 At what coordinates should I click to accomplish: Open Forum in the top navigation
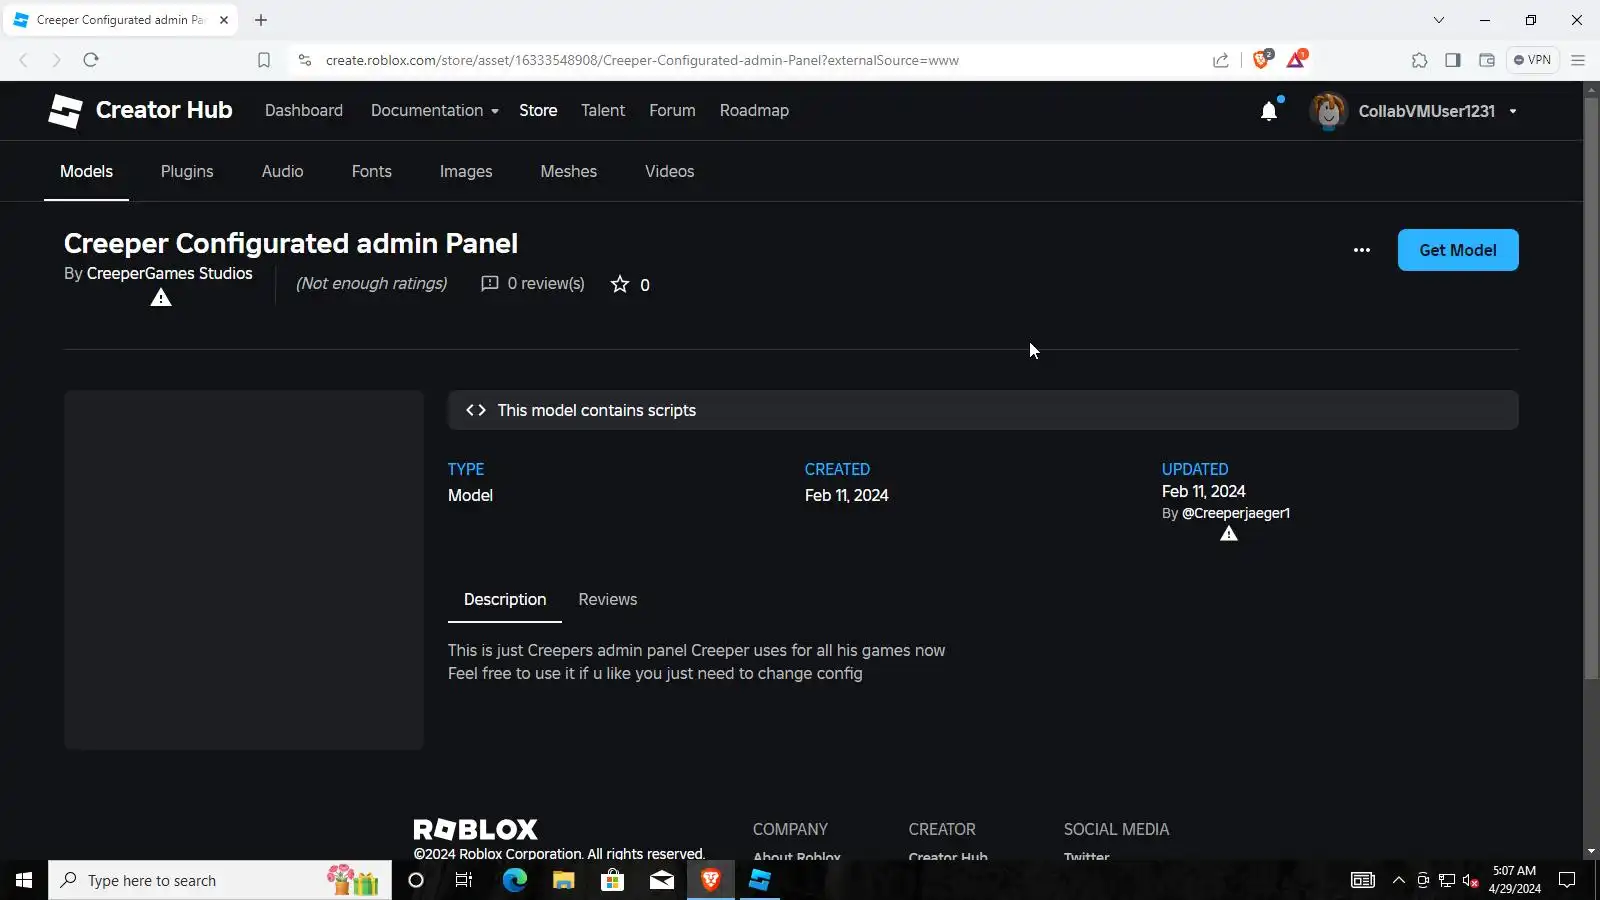(672, 111)
